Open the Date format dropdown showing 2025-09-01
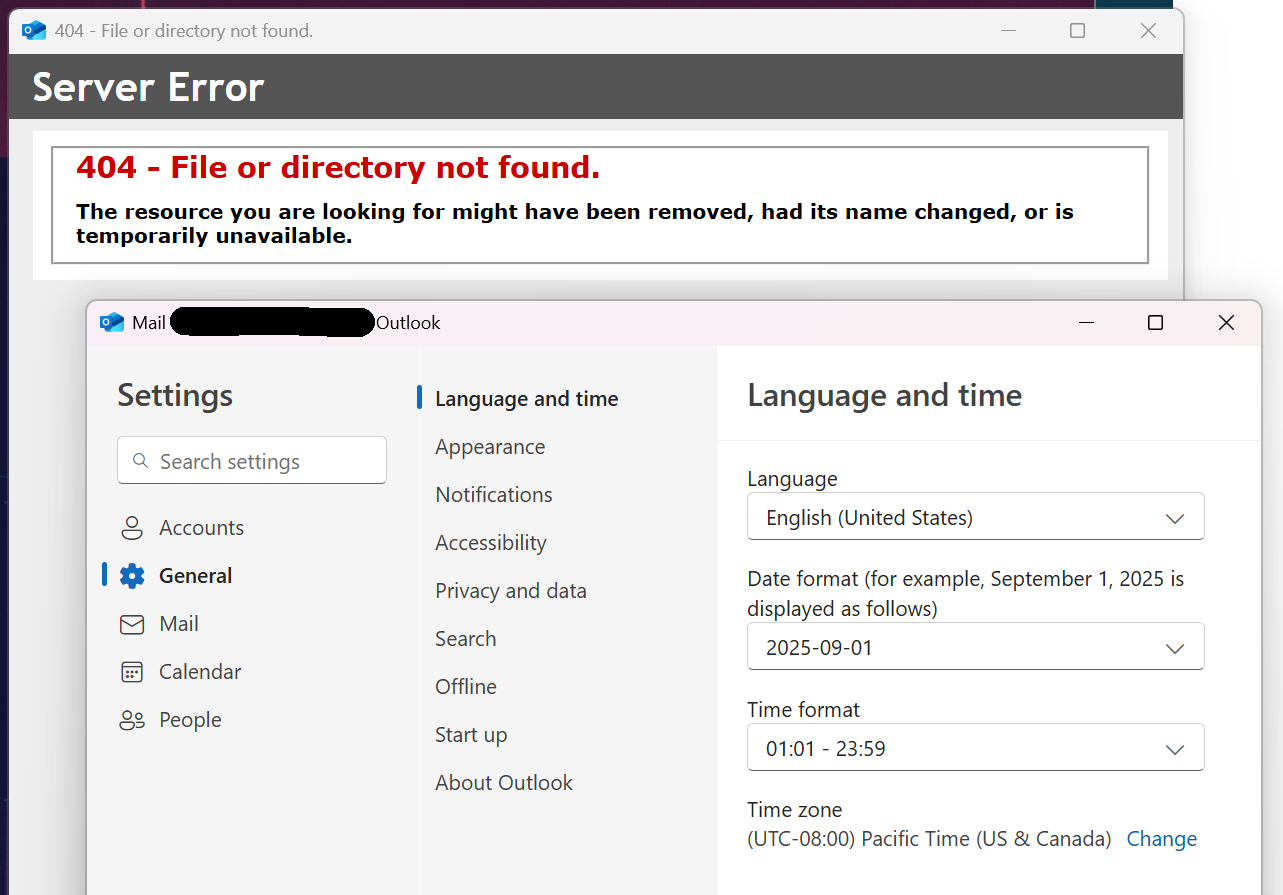 (976, 647)
